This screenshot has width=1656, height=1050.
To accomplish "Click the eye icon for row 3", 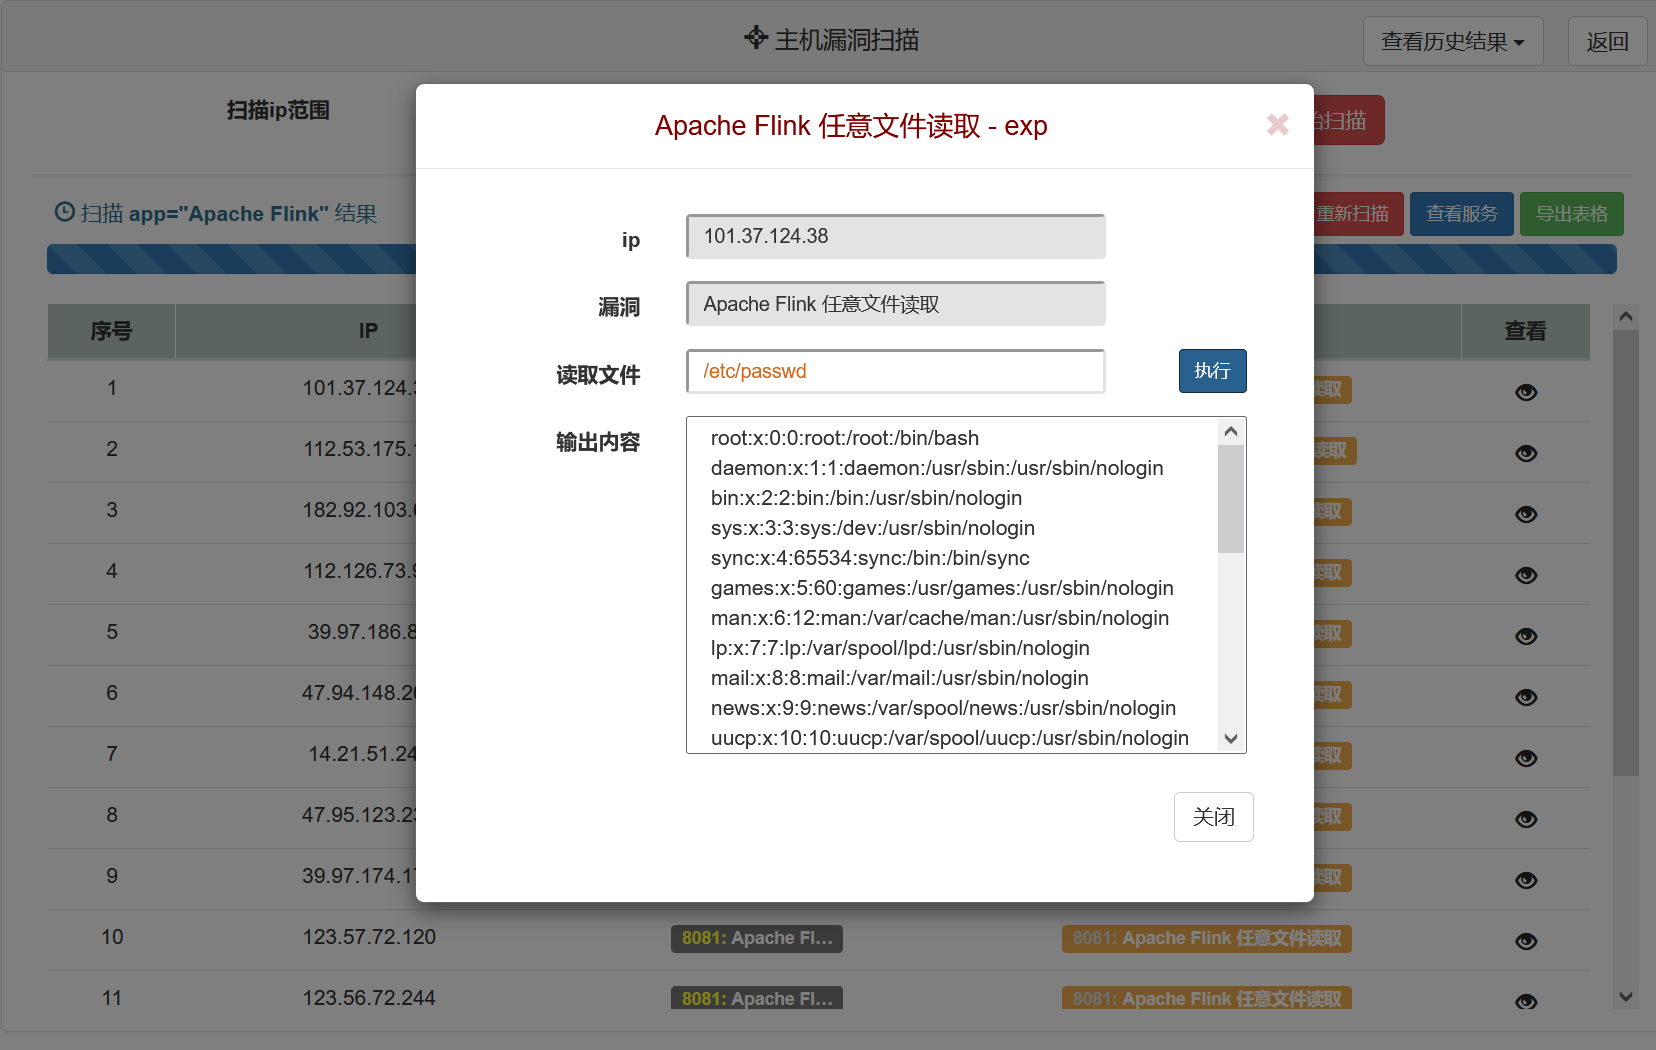I will coord(1526,514).
